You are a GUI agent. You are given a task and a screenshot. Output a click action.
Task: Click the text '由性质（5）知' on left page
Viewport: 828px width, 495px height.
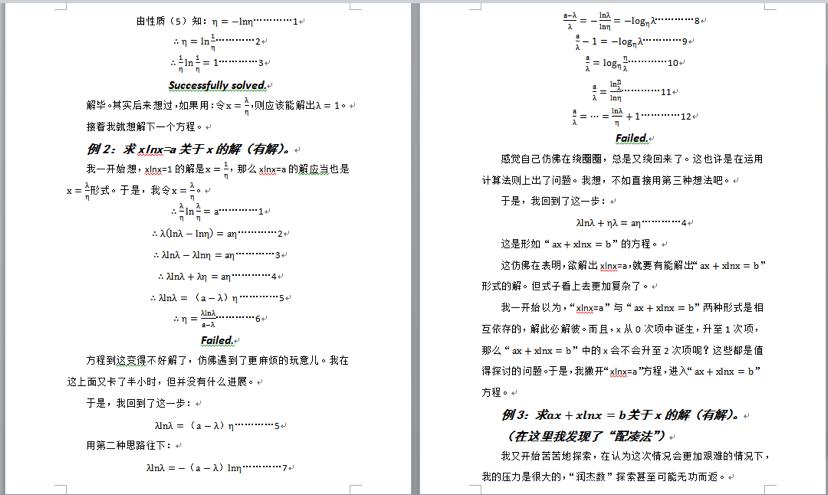coord(172,21)
